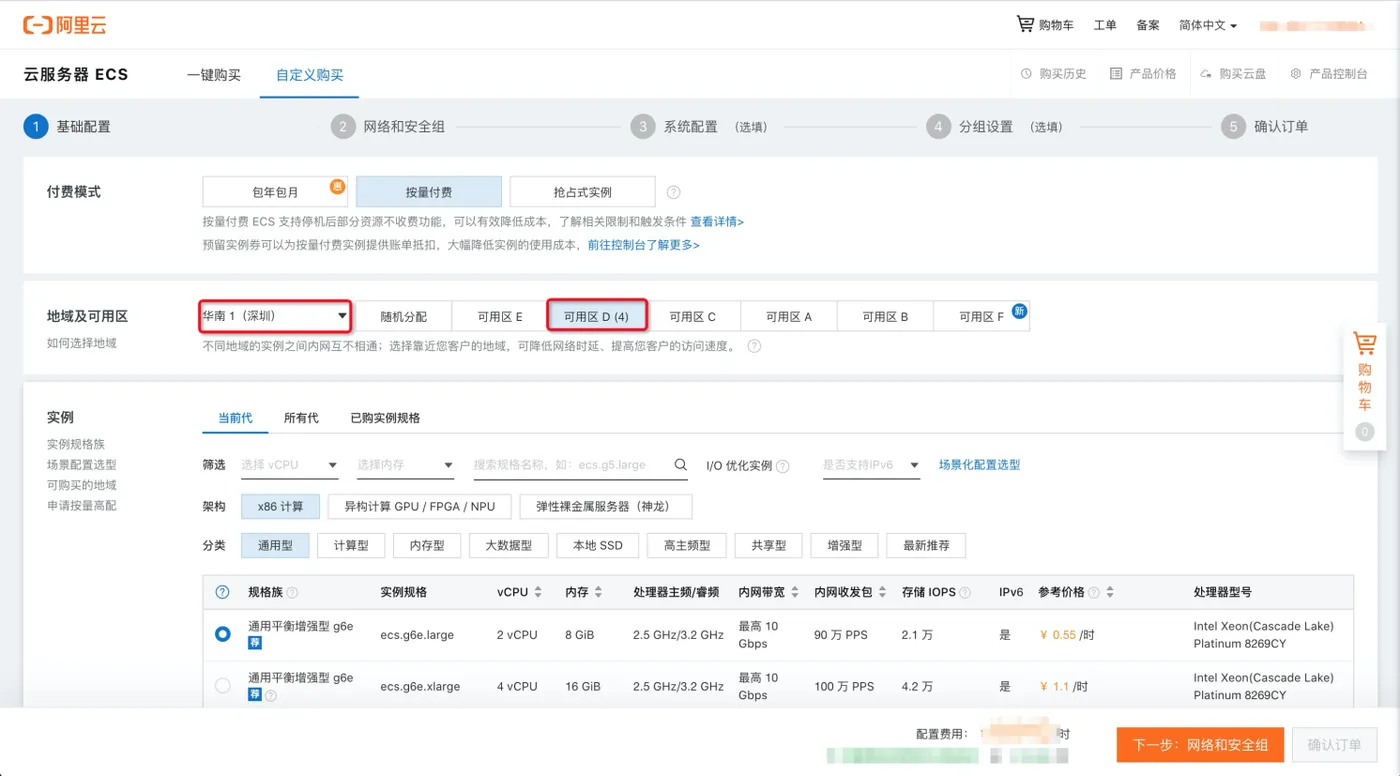Select 可用区 F zone

(981, 316)
